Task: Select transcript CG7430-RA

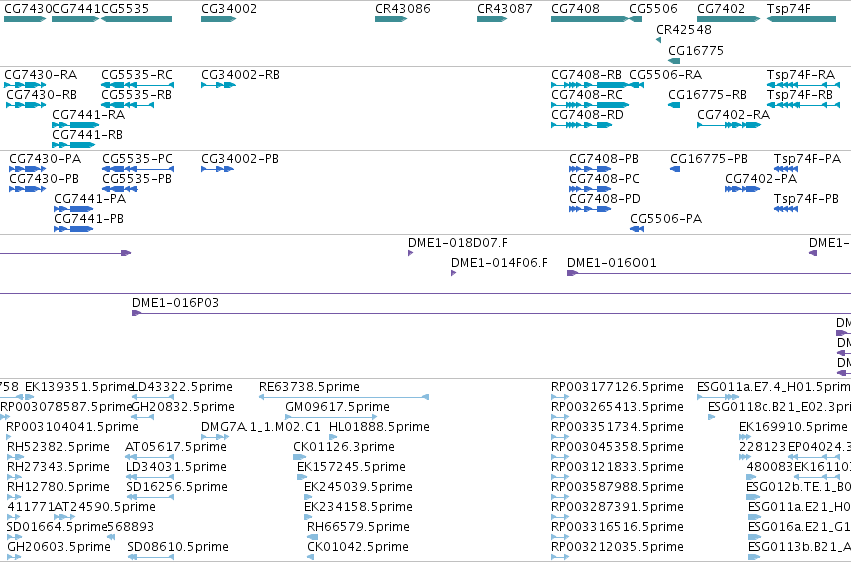Action: click(x=41, y=75)
